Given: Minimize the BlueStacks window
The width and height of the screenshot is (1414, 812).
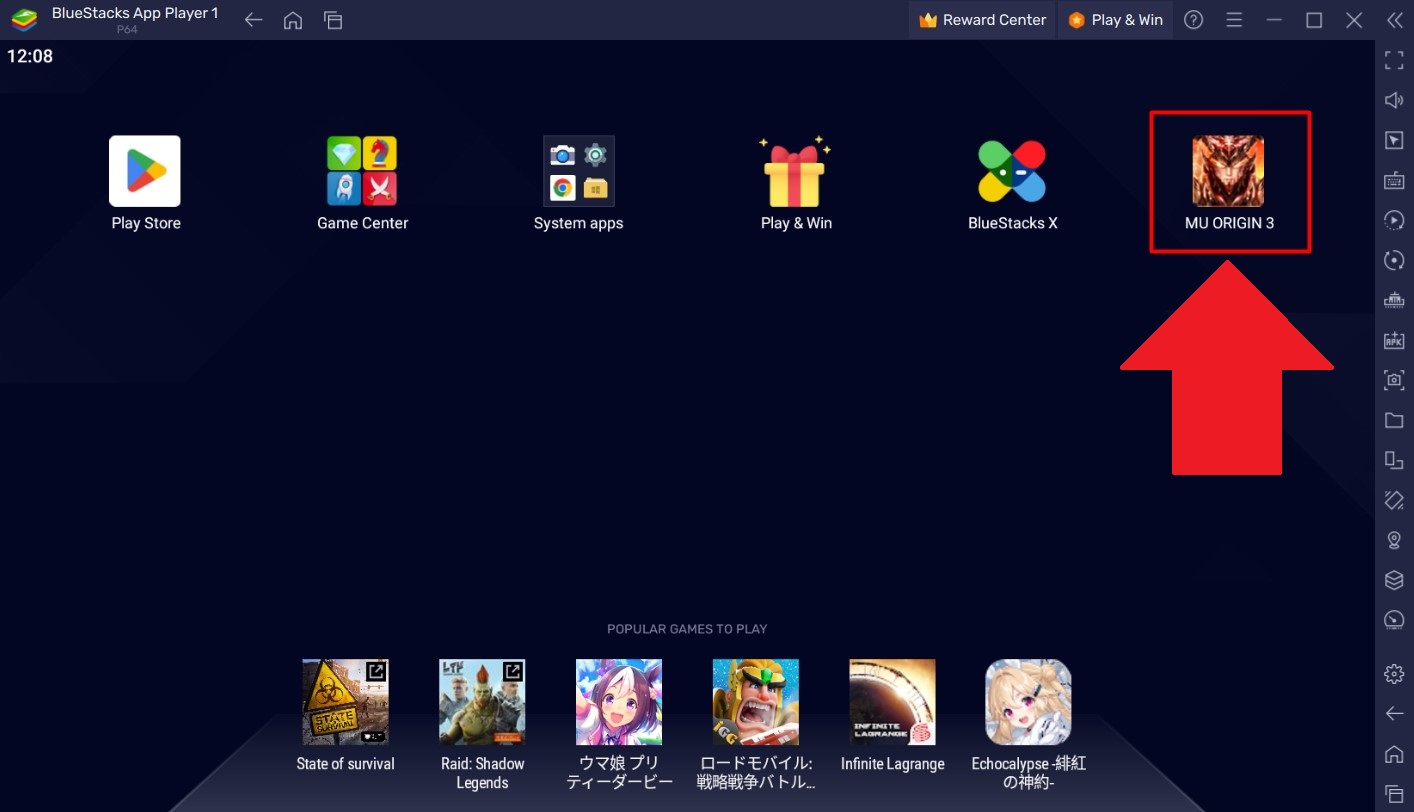Looking at the screenshot, I should 1274,20.
